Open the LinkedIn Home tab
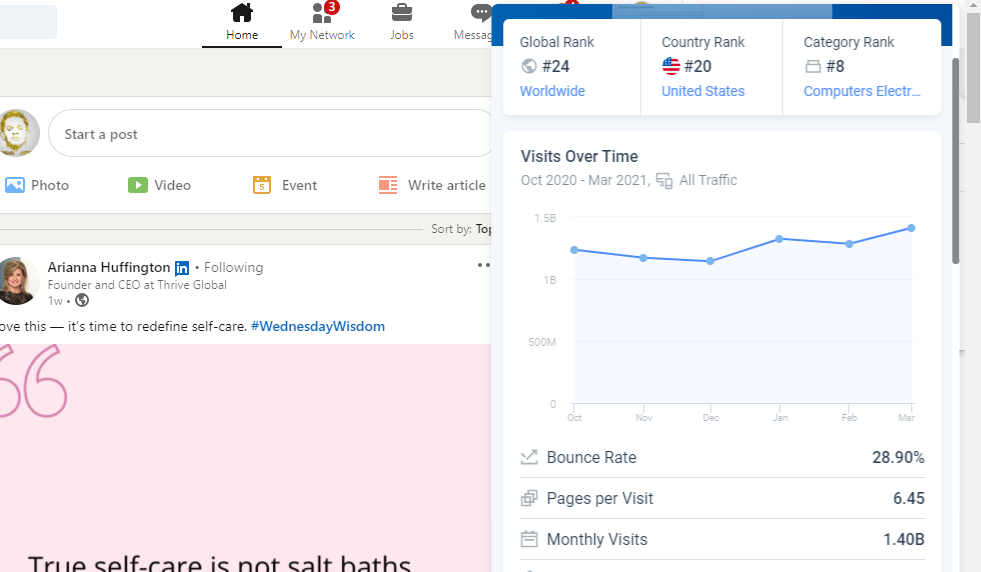Image resolution: width=981 pixels, height=572 pixels. click(241, 23)
